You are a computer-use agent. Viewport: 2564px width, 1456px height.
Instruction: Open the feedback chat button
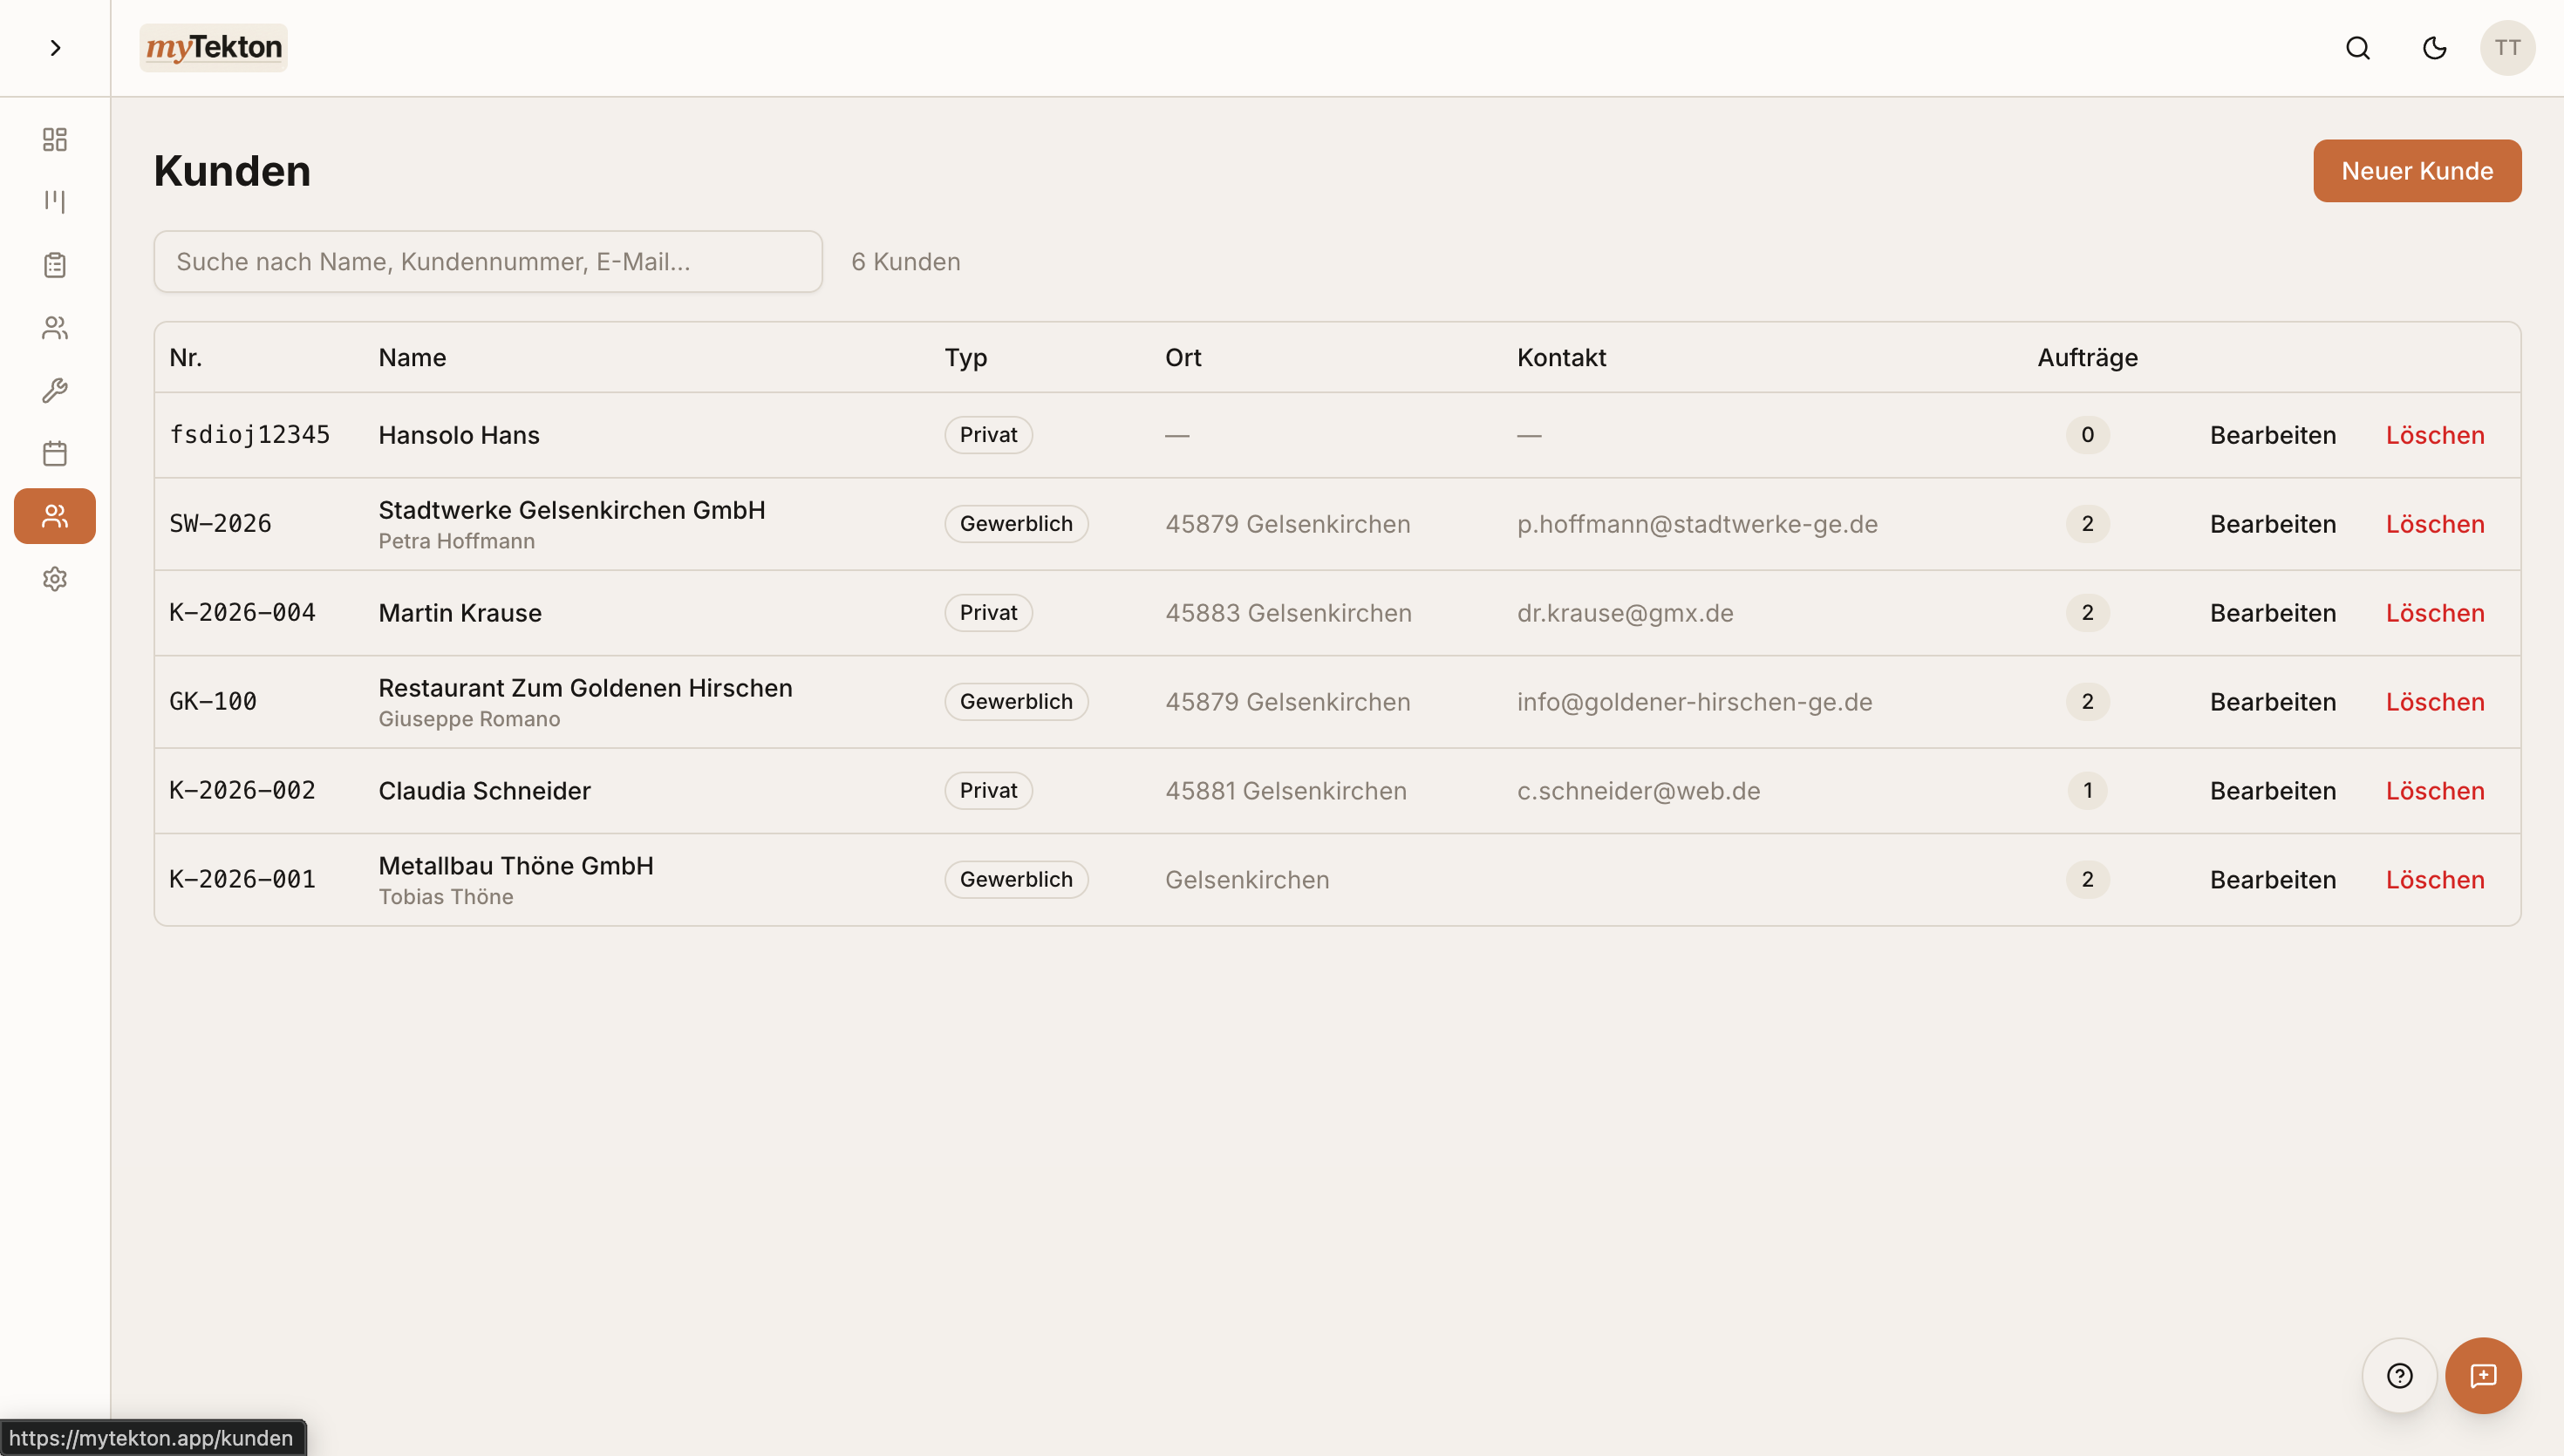(2483, 1376)
